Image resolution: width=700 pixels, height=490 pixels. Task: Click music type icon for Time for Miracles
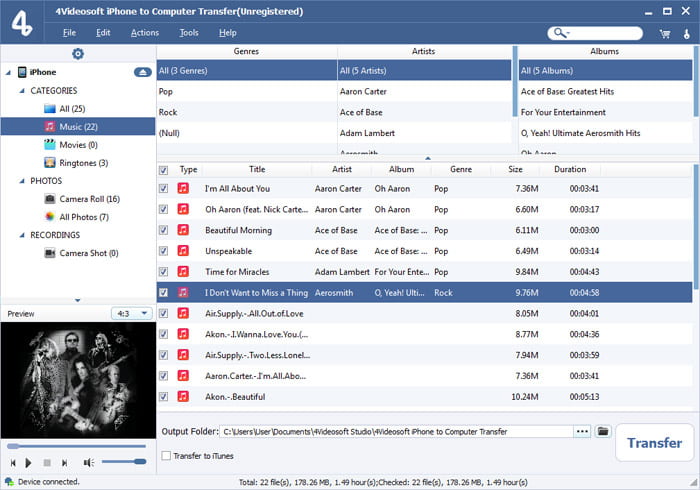(x=183, y=271)
